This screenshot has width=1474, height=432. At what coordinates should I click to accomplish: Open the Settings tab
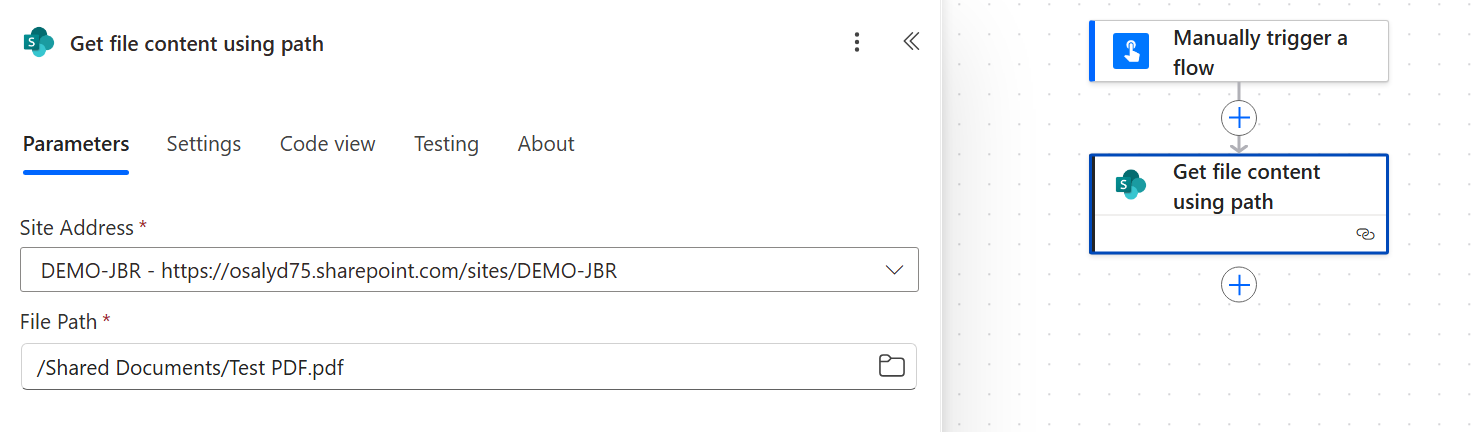(x=204, y=144)
